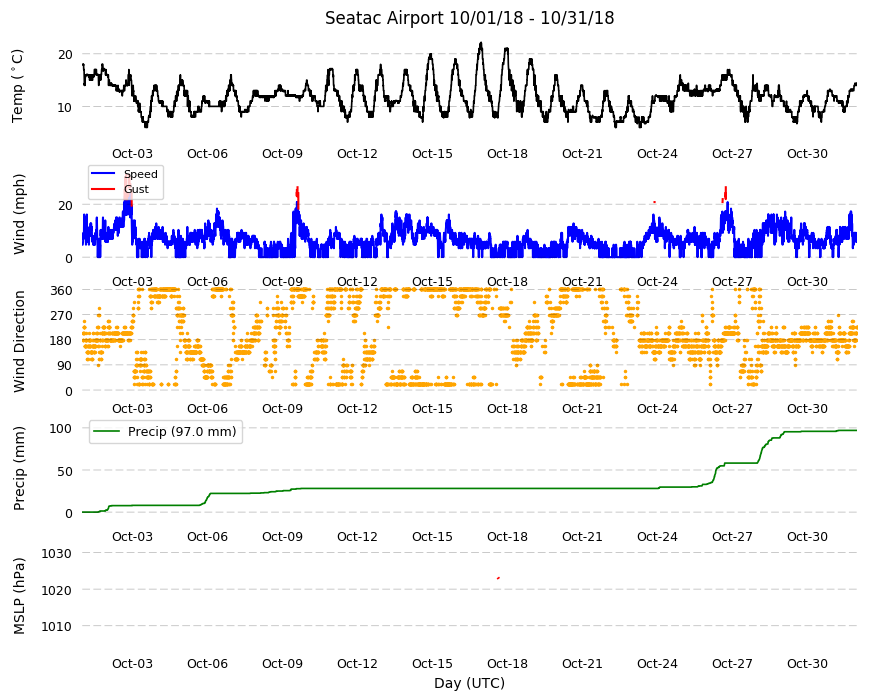The width and height of the screenshot is (870, 700).
Task: Click the 360 tick on Wind Direction
Action: point(62,291)
